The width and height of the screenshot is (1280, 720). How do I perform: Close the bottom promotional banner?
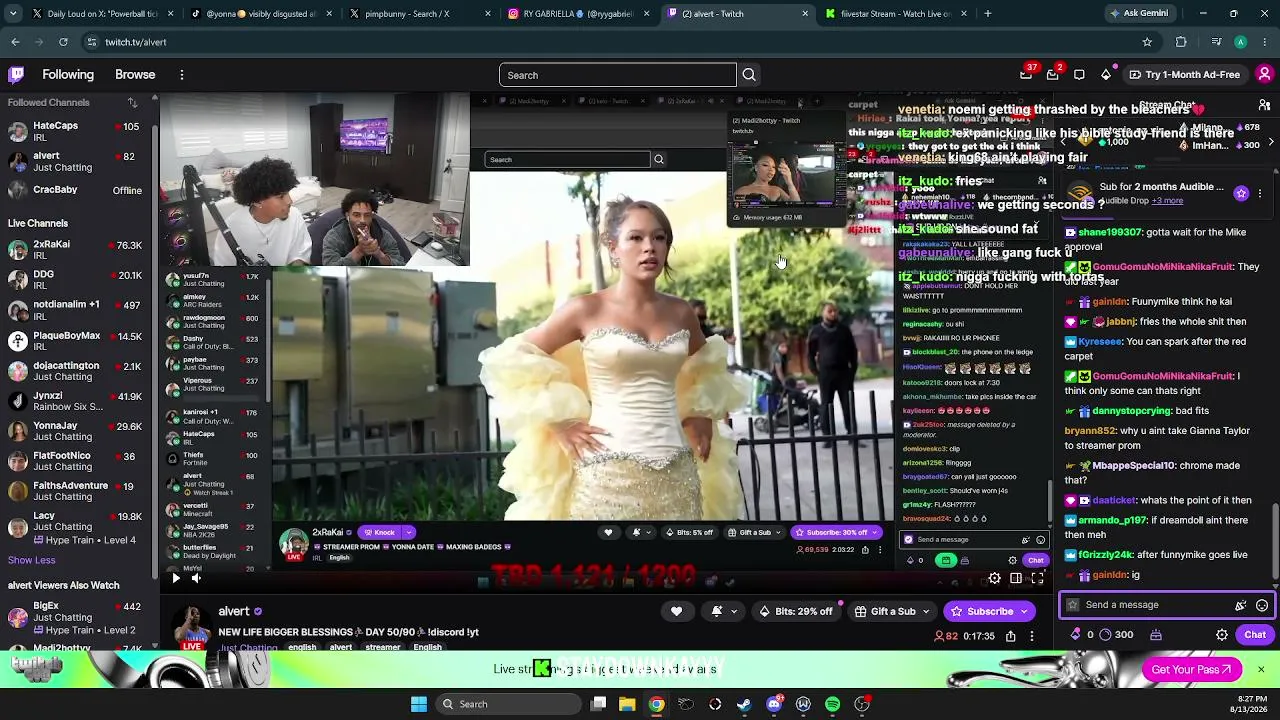[x=1260, y=670]
